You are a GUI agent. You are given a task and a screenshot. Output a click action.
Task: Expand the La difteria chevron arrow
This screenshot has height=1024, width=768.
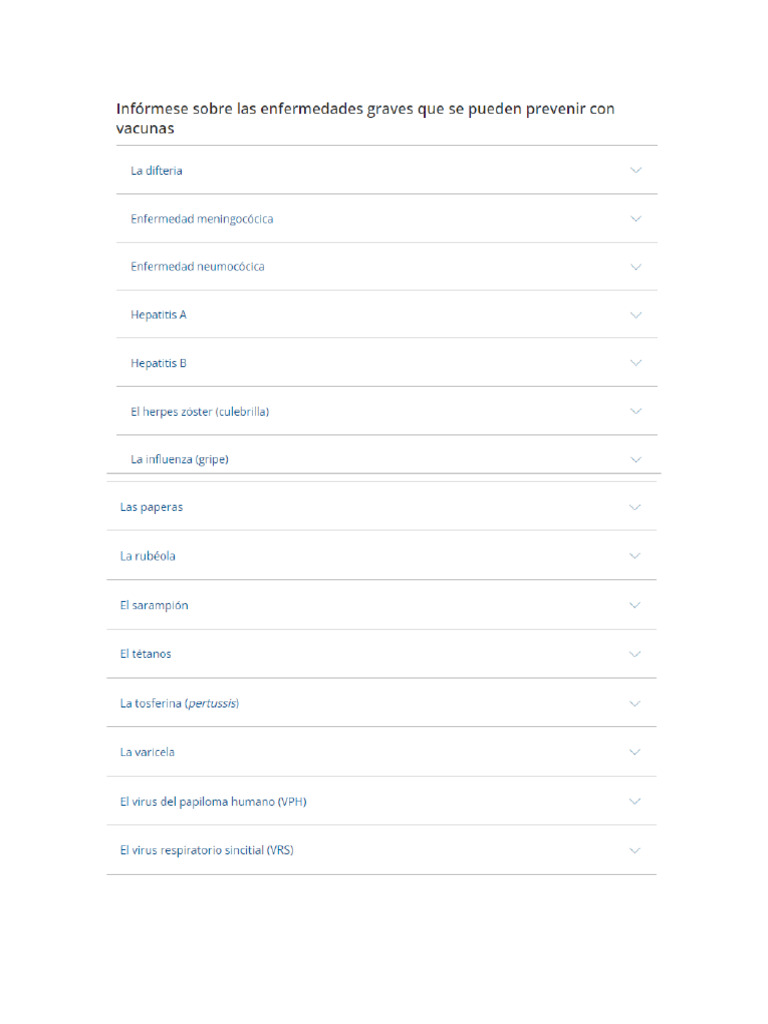pos(635,170)
